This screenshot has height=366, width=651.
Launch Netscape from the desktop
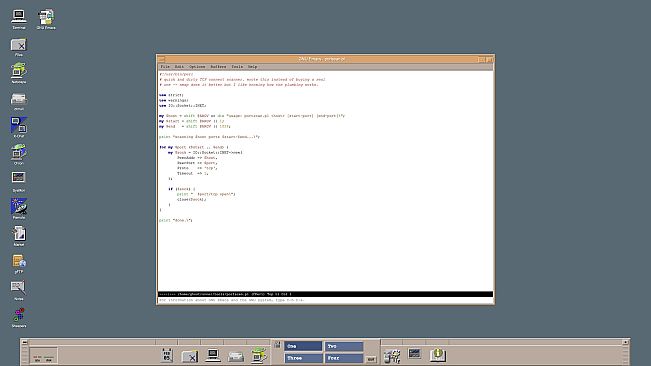19,73
